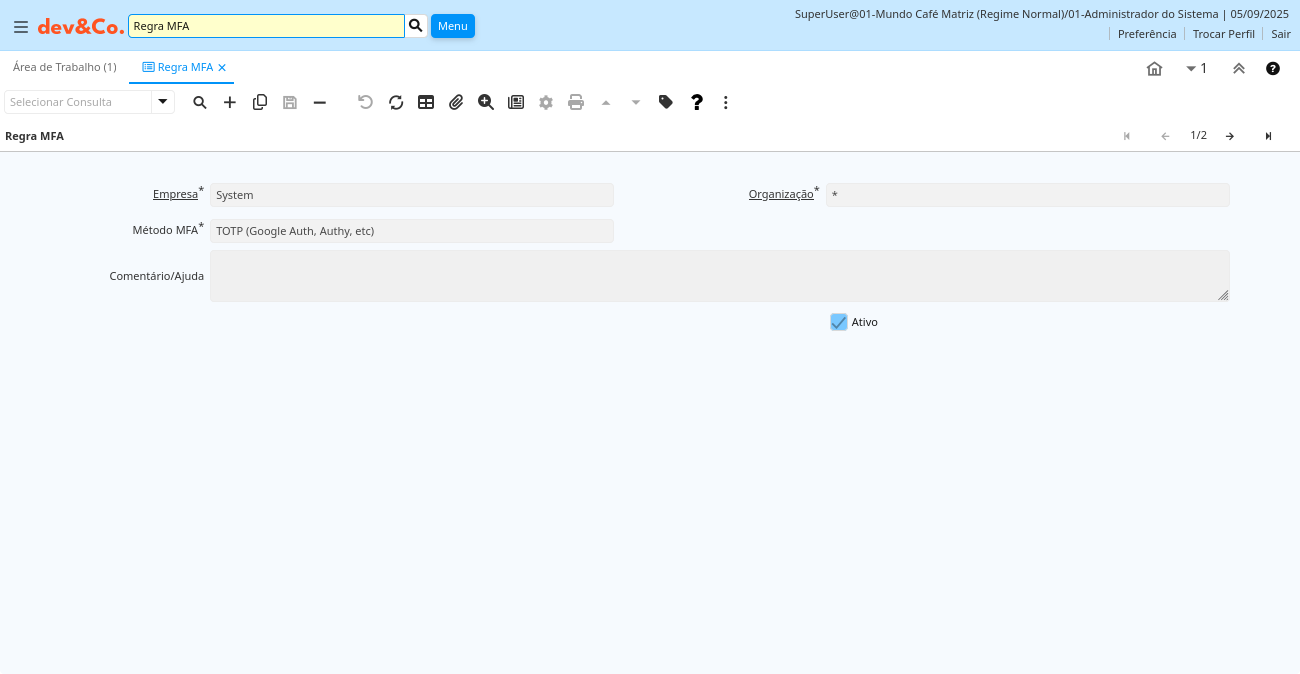Click into the Comentário/Ajuda text area

click(x=719, y=276)
